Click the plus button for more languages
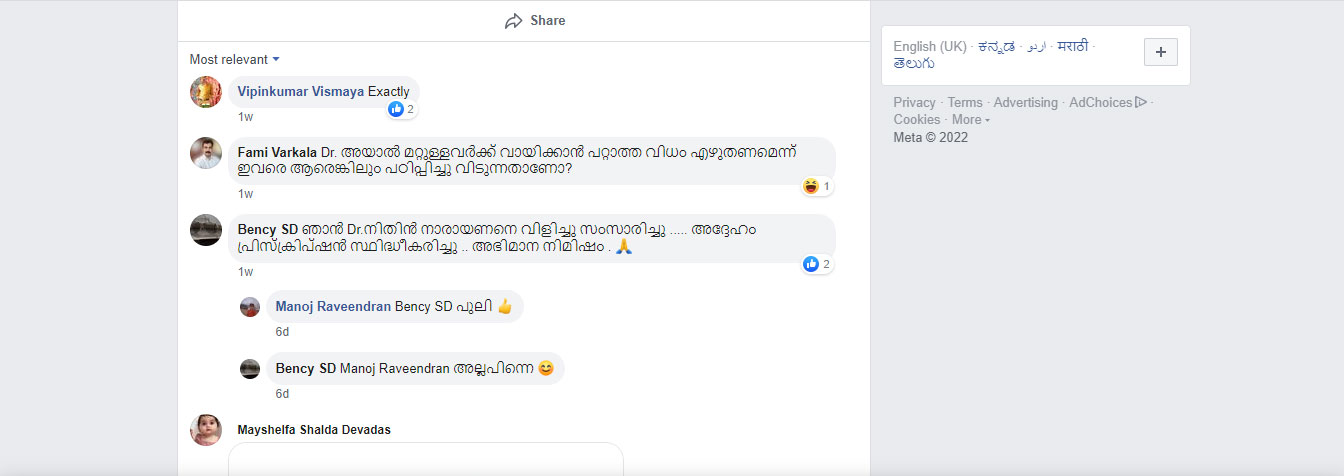The width and height of the screenshot is (1344, 476). (x=1160, y=52)
